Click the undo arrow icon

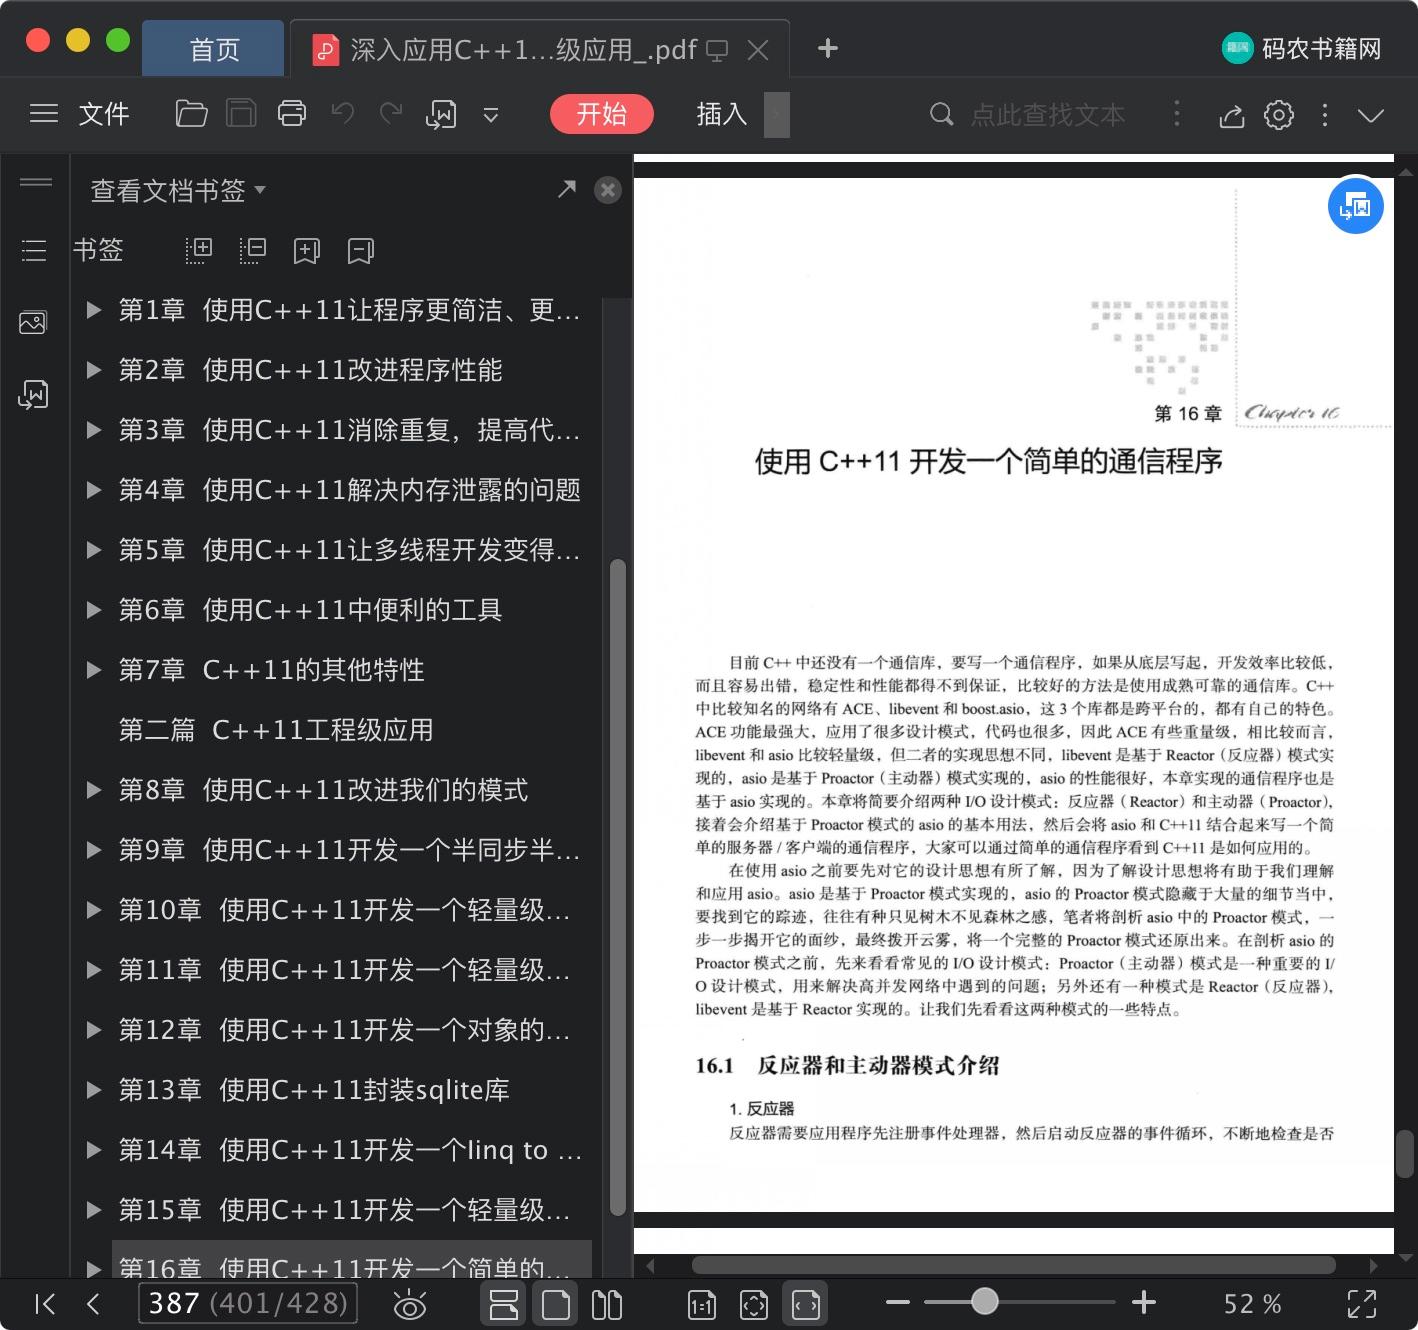point(343,114)
